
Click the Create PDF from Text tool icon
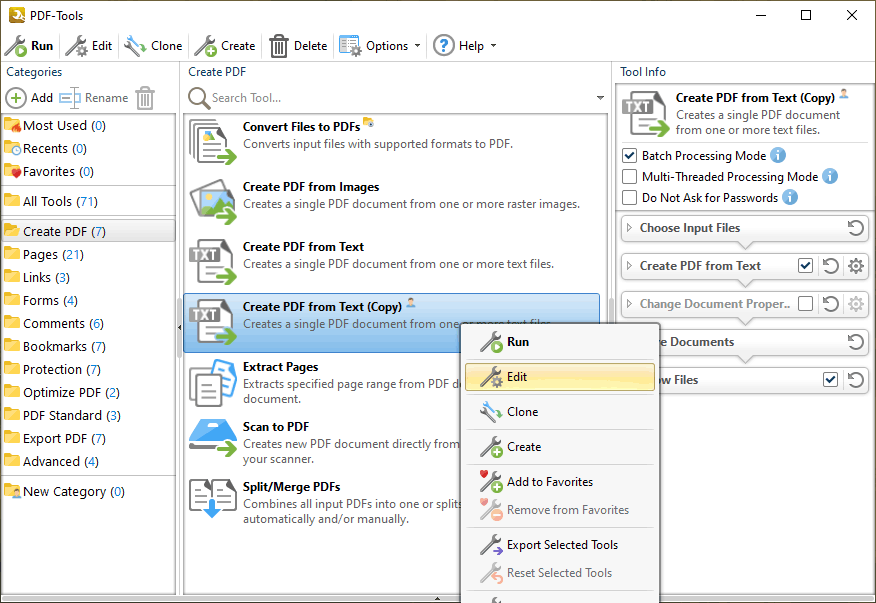(x=212, y=262)
